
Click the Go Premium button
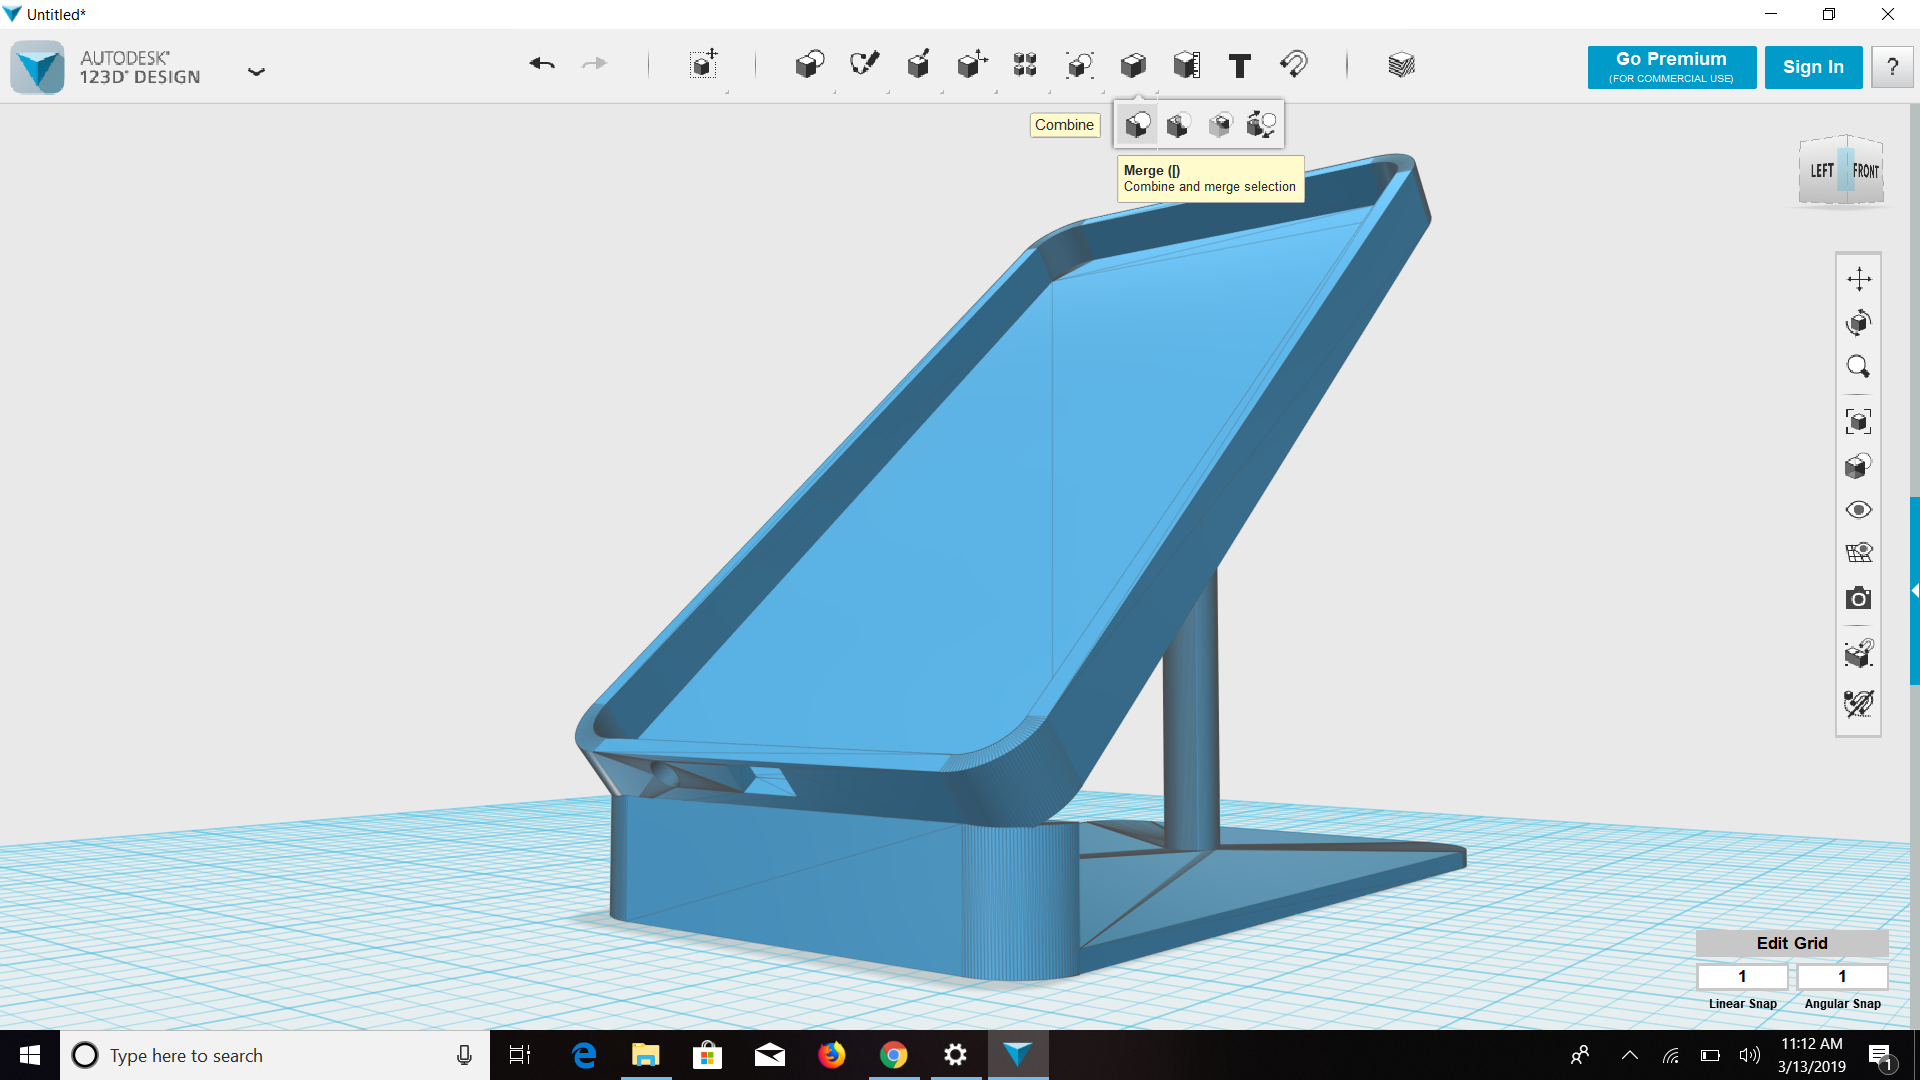[1671, 67]
